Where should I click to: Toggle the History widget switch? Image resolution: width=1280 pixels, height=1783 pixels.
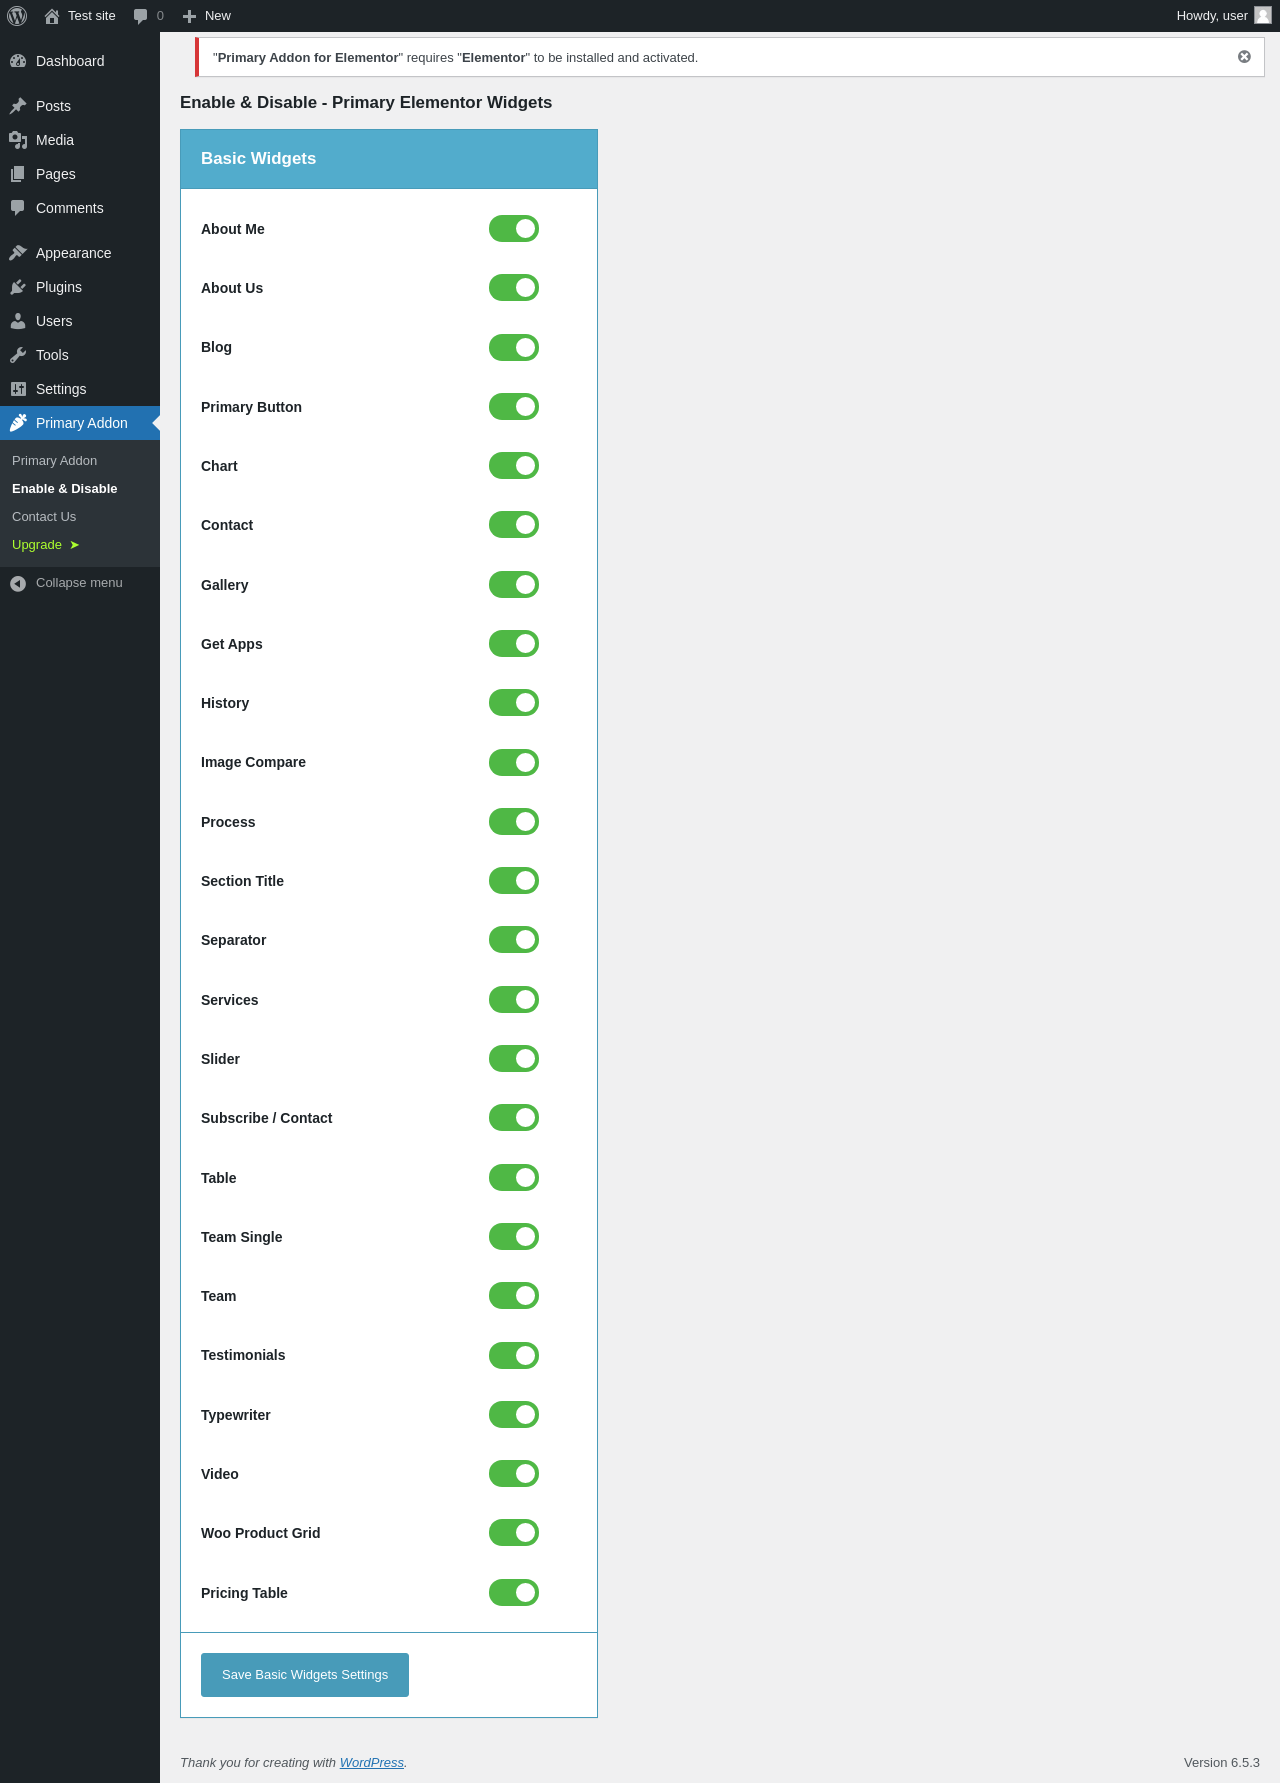(x=514, y=703)
